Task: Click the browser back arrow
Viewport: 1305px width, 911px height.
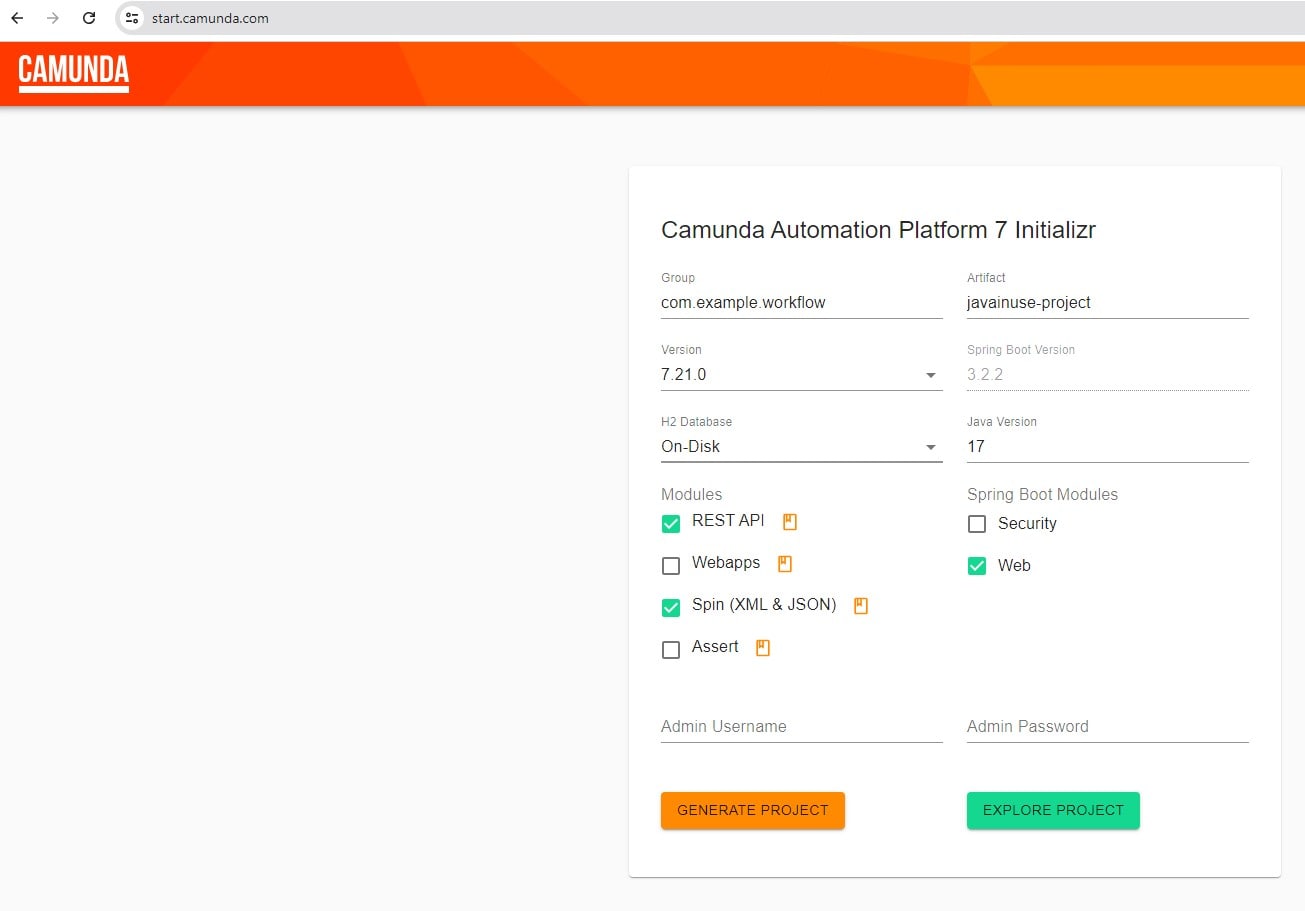Action: click(x=17, y=18)
